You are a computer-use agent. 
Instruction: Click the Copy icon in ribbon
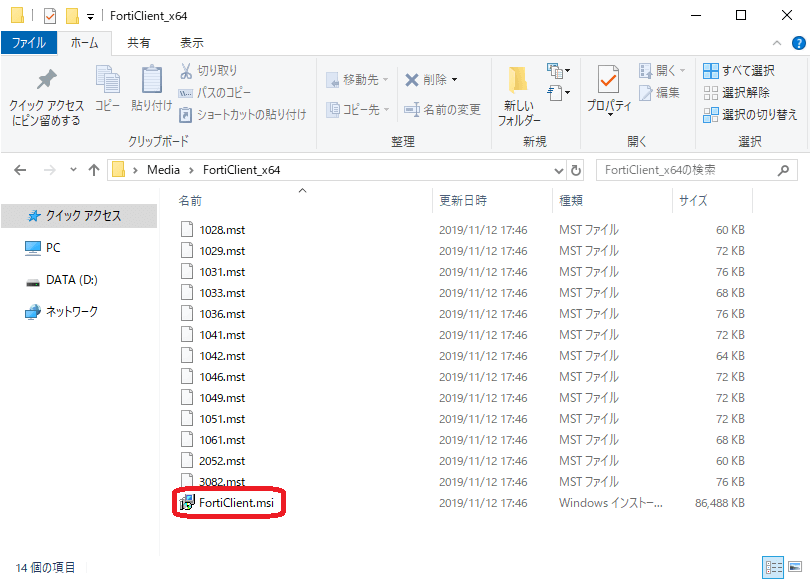[107, 80]
